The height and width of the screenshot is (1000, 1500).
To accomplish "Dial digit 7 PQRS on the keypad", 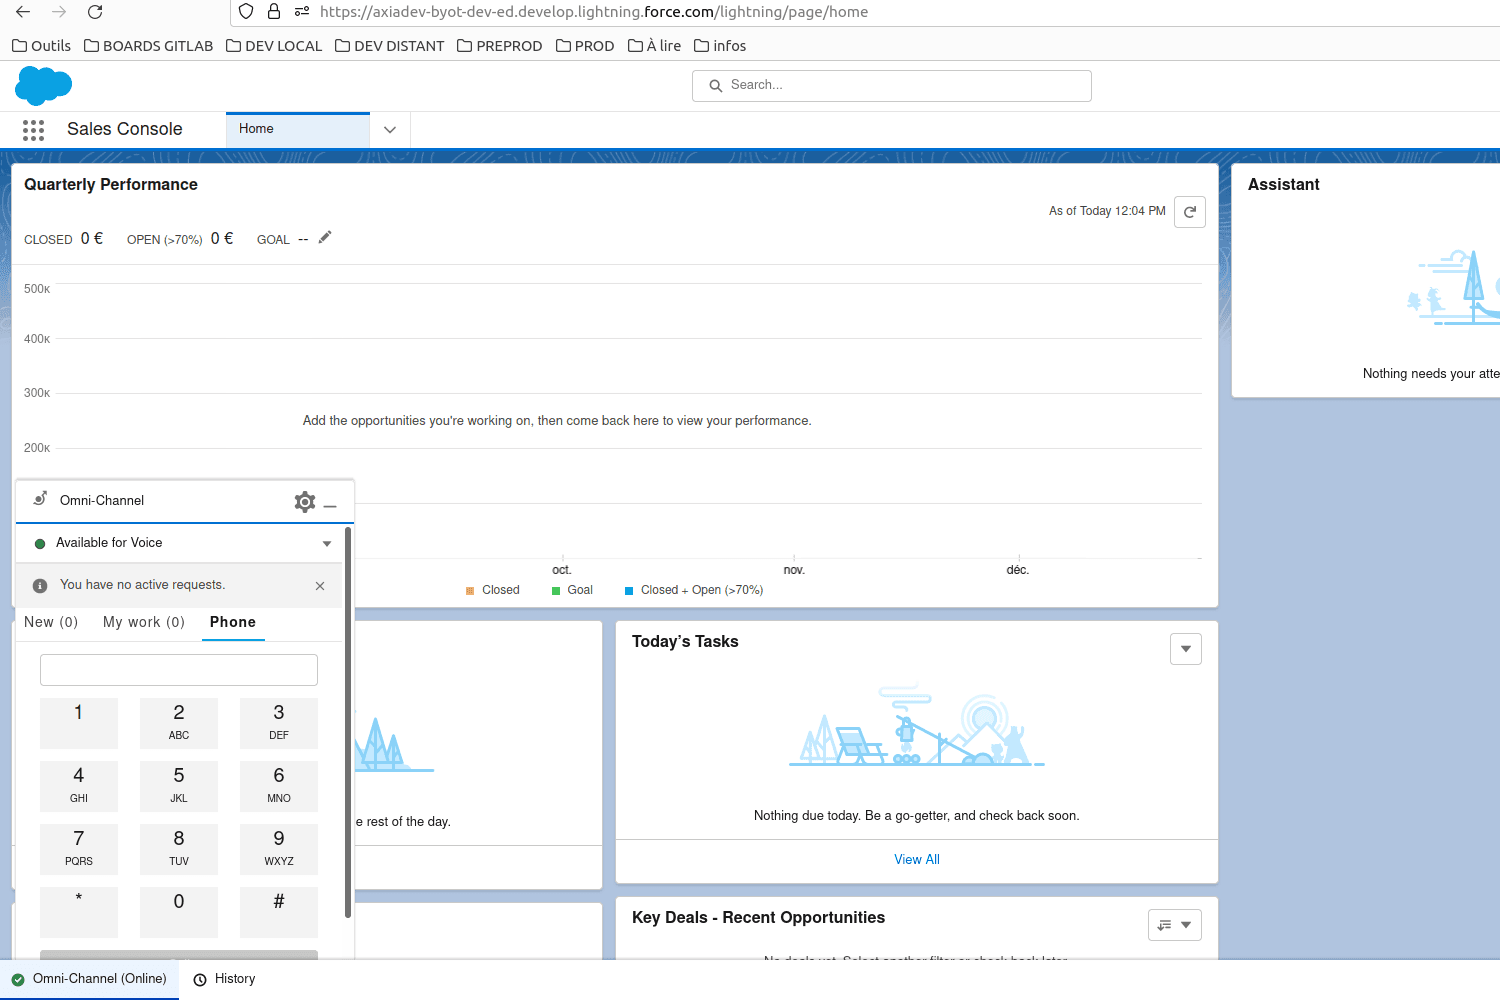I will (x=79, y=849).
